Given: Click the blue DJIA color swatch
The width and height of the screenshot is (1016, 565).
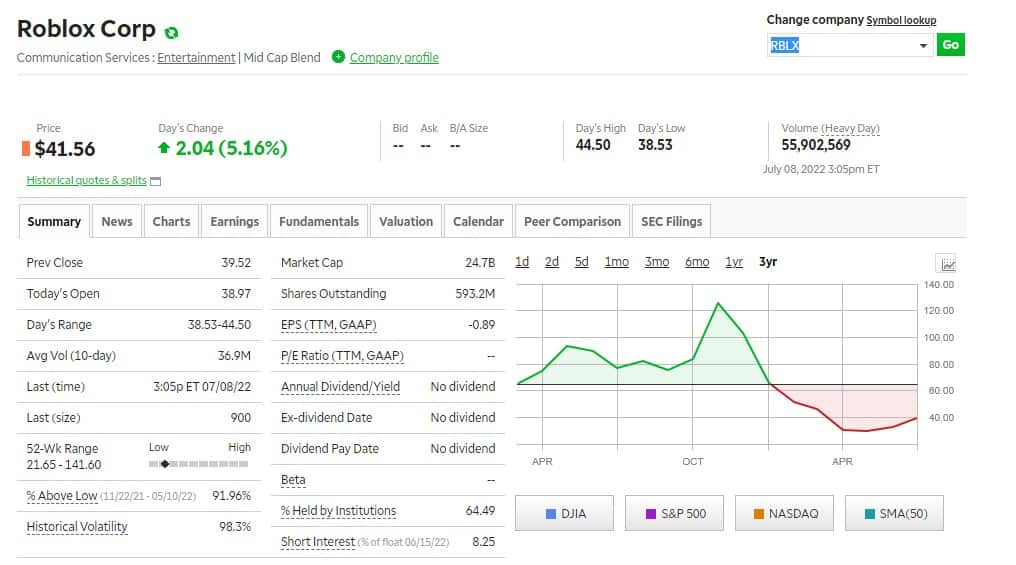Looking at the screenshot, I should point(551,514).
